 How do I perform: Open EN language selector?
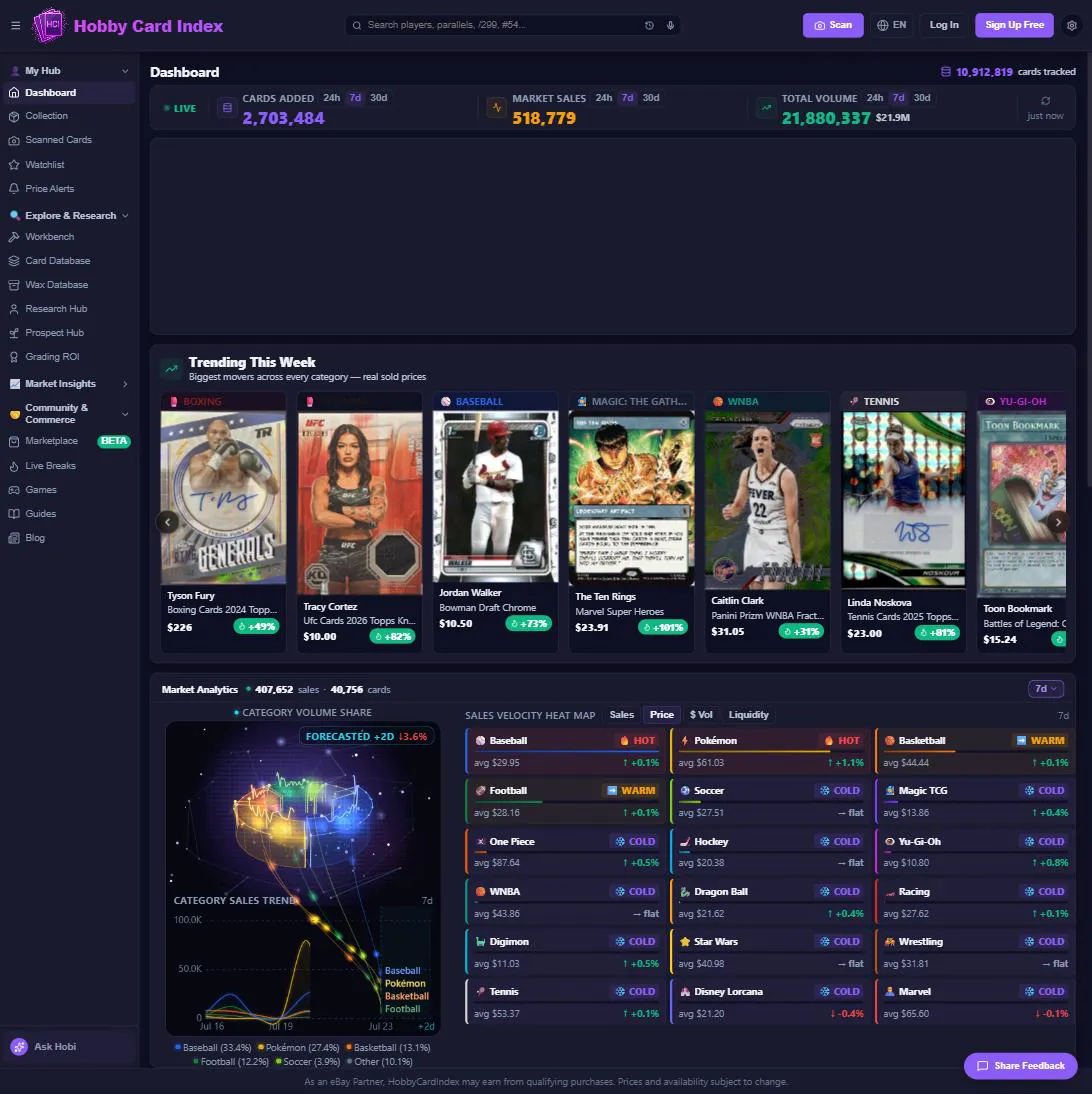pyautogui.click(x=892, y=25)
